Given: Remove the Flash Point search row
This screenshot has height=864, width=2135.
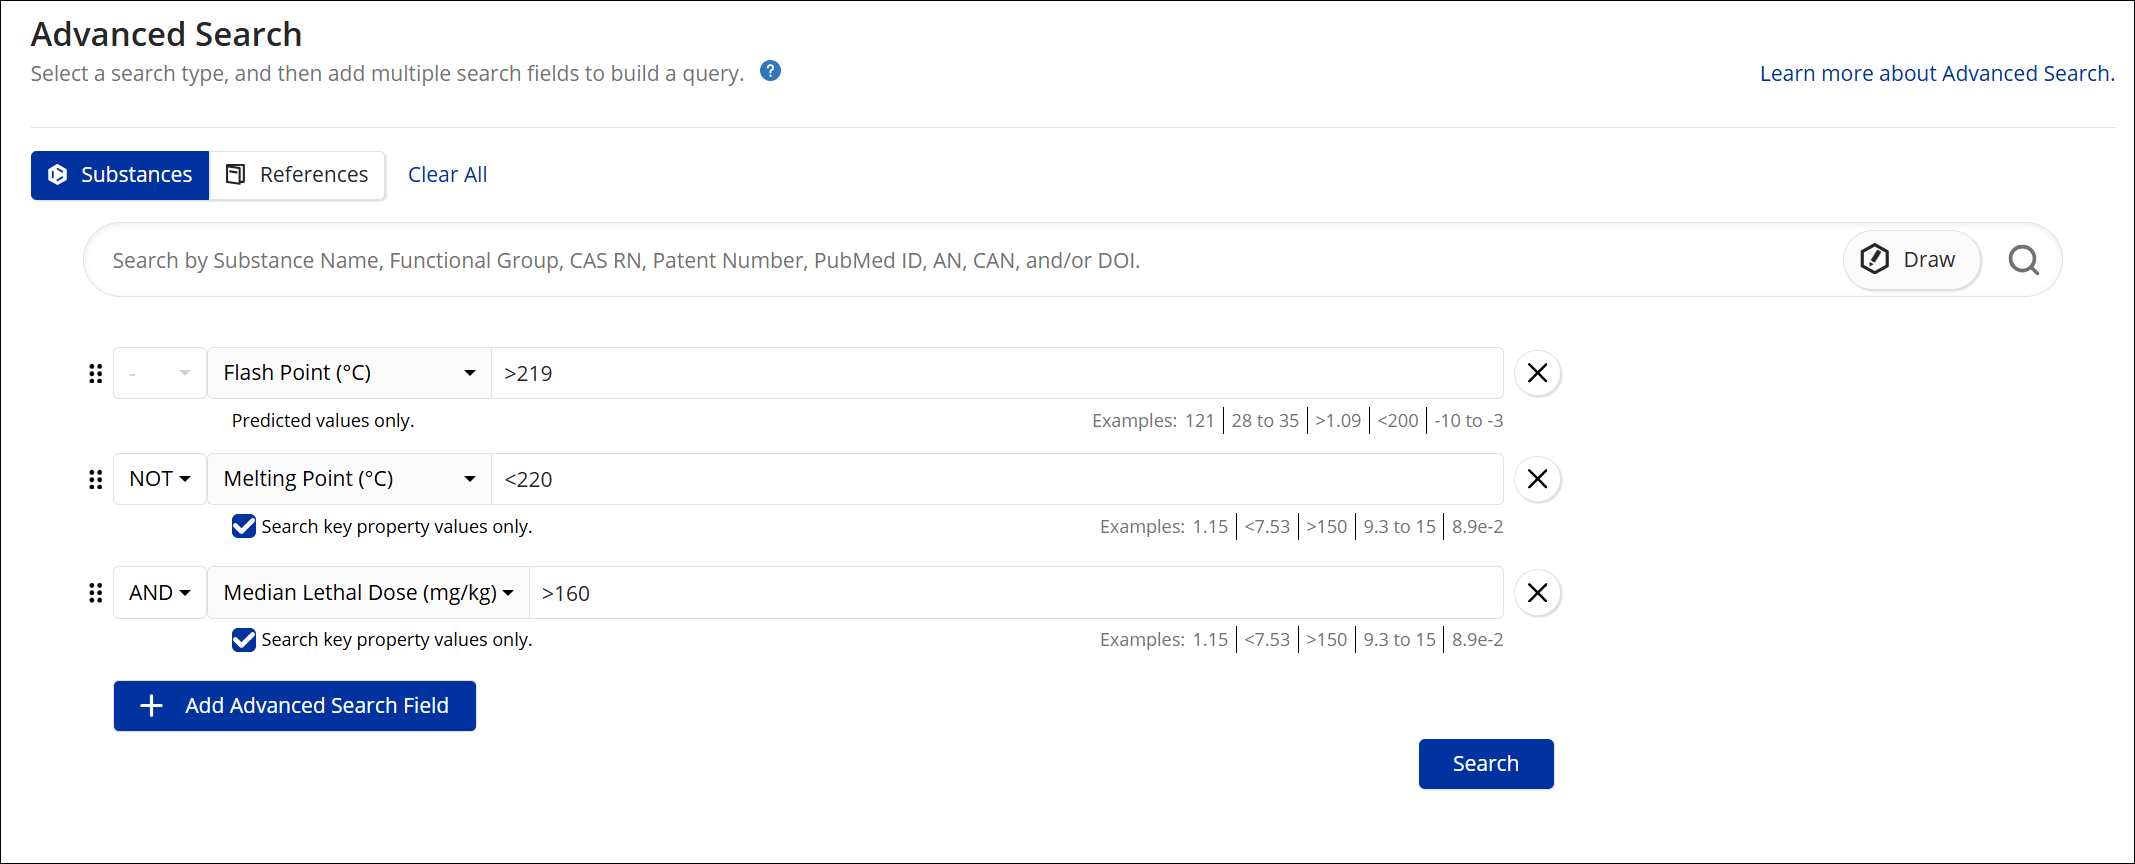Looking at the screenshot, I should point(1537,373).
